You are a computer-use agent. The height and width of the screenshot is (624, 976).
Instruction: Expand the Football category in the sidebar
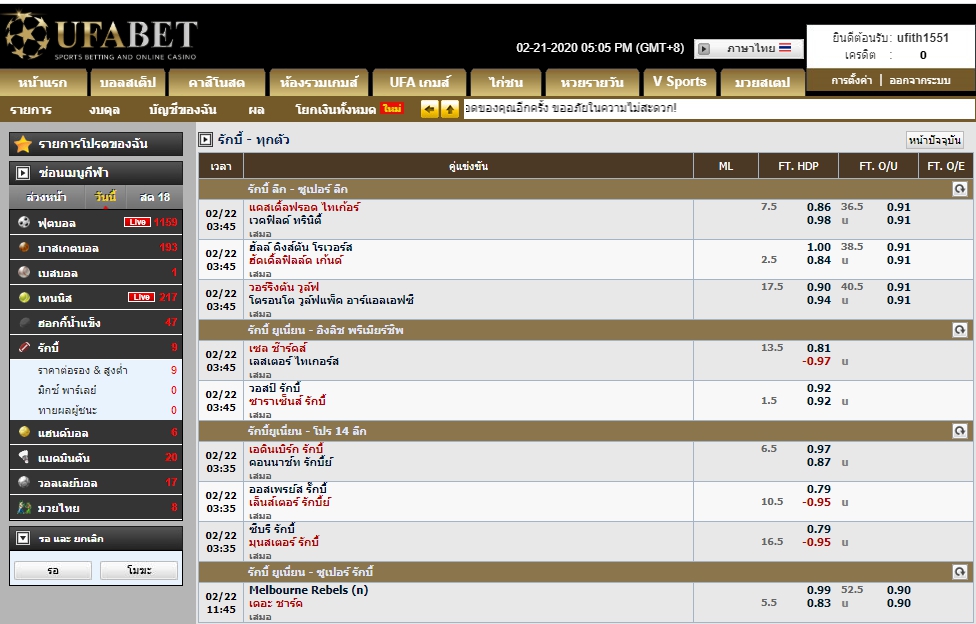96,222
